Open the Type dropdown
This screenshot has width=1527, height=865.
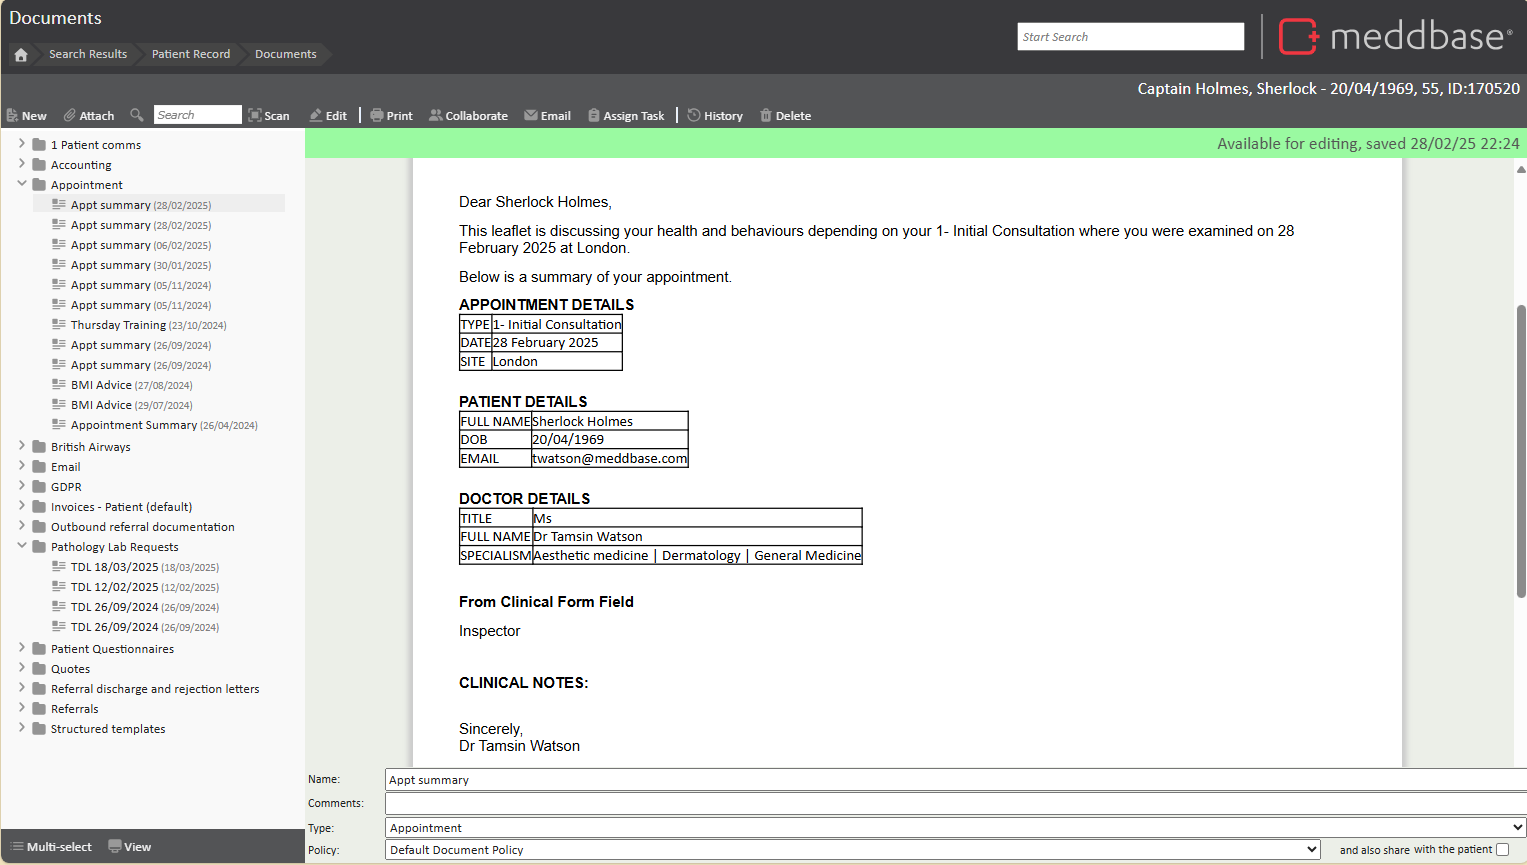pos(954,828)
